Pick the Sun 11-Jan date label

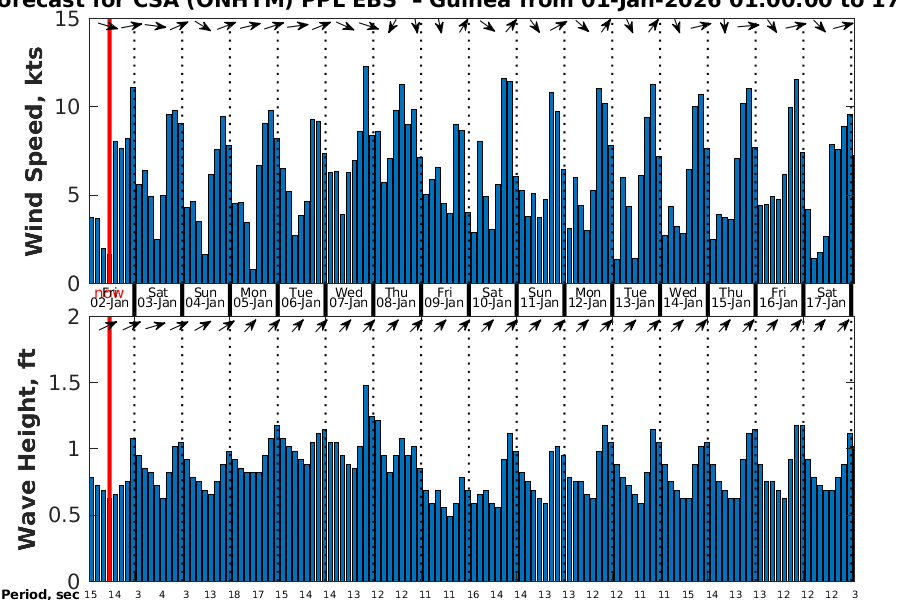(540, 298)
